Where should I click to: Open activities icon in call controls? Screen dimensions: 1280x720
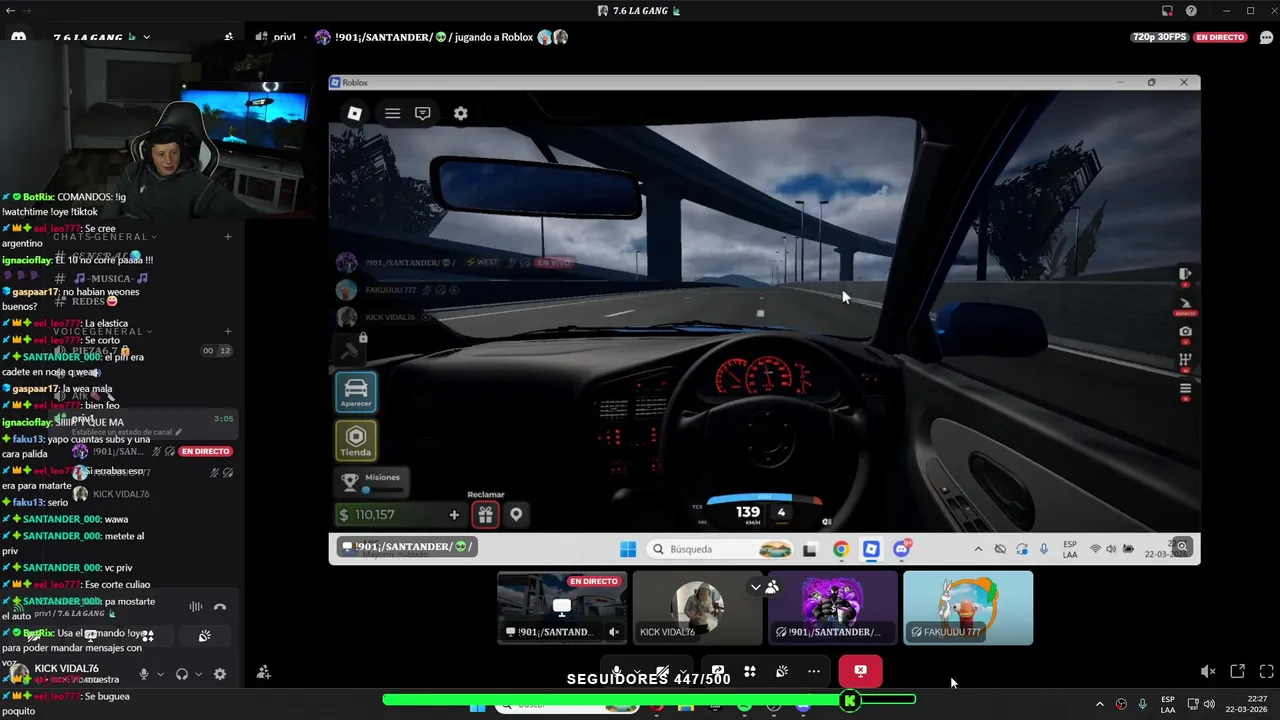[750, 672]
